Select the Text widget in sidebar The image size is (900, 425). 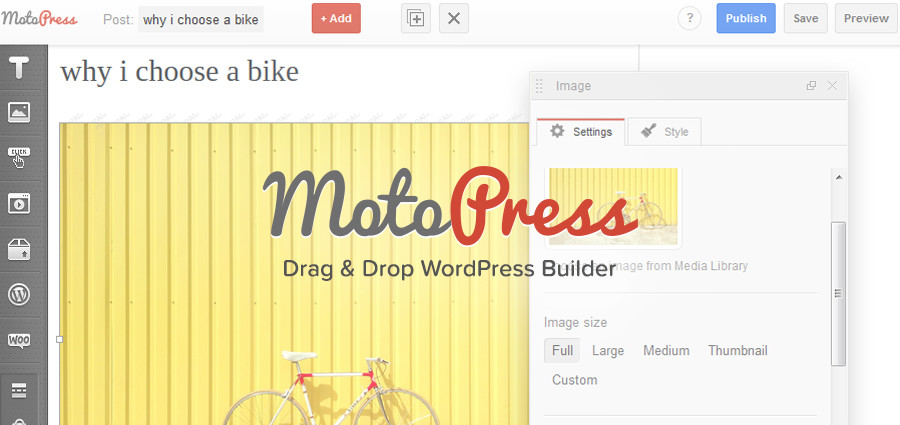[x=19, y=67]
